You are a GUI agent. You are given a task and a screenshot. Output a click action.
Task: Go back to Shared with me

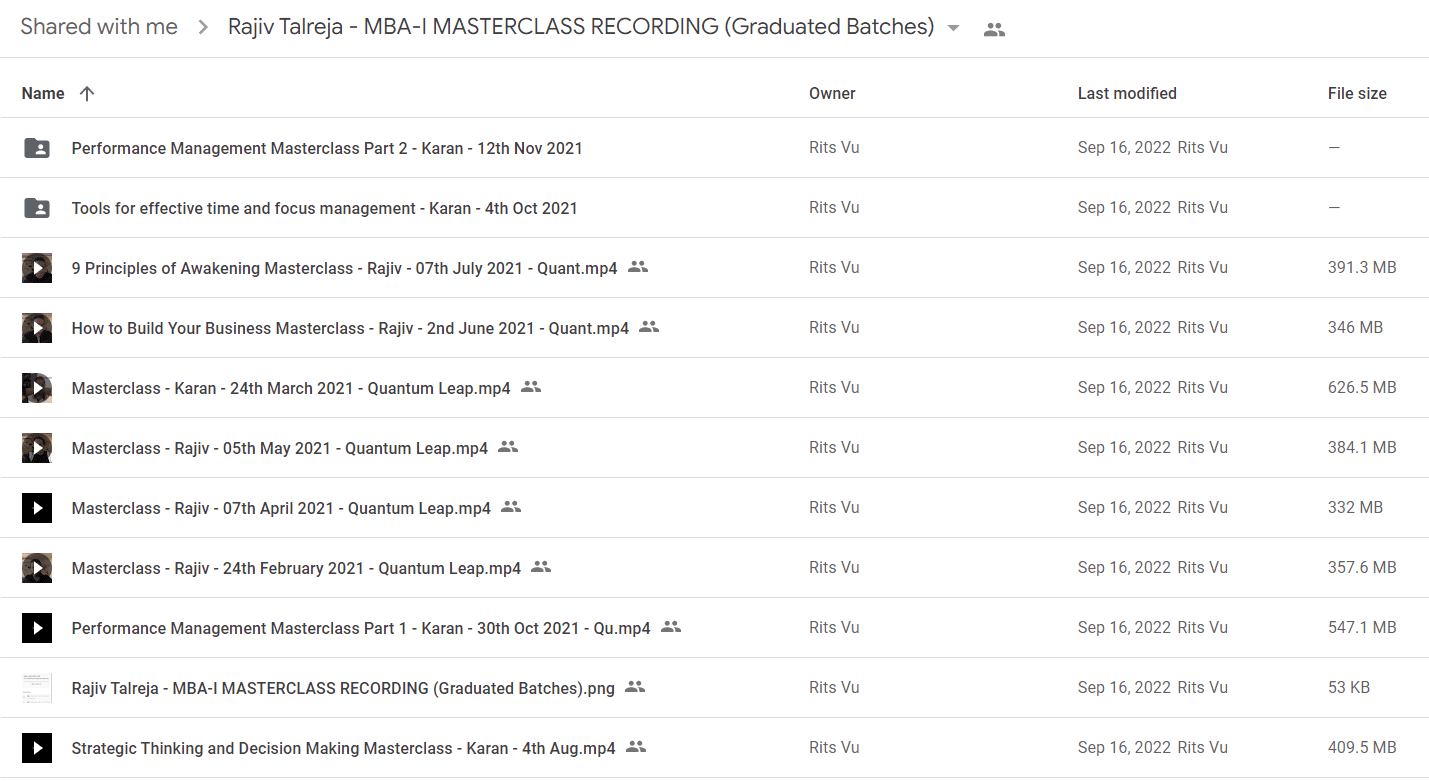pyautogui.click(x=99, y=27)
